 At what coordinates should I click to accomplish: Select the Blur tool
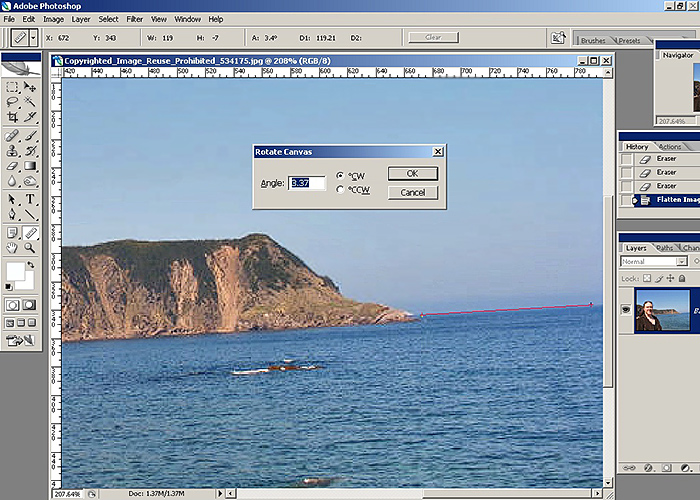[x=12, y=181]
